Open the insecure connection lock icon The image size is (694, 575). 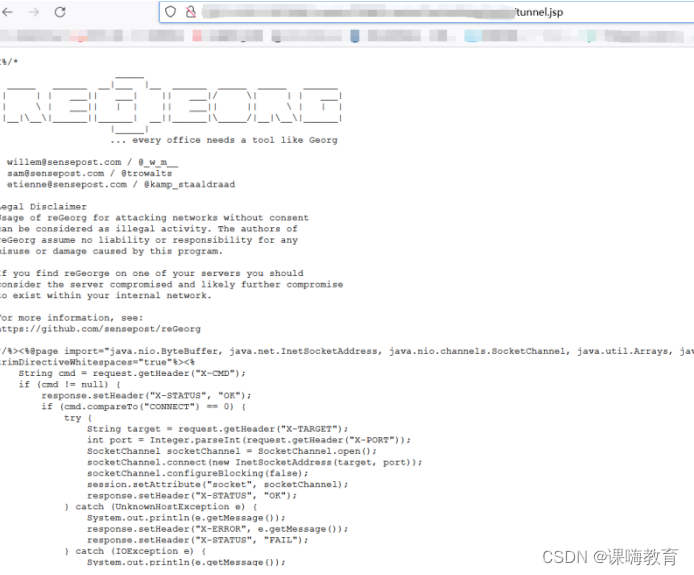[x=191, y=12]
